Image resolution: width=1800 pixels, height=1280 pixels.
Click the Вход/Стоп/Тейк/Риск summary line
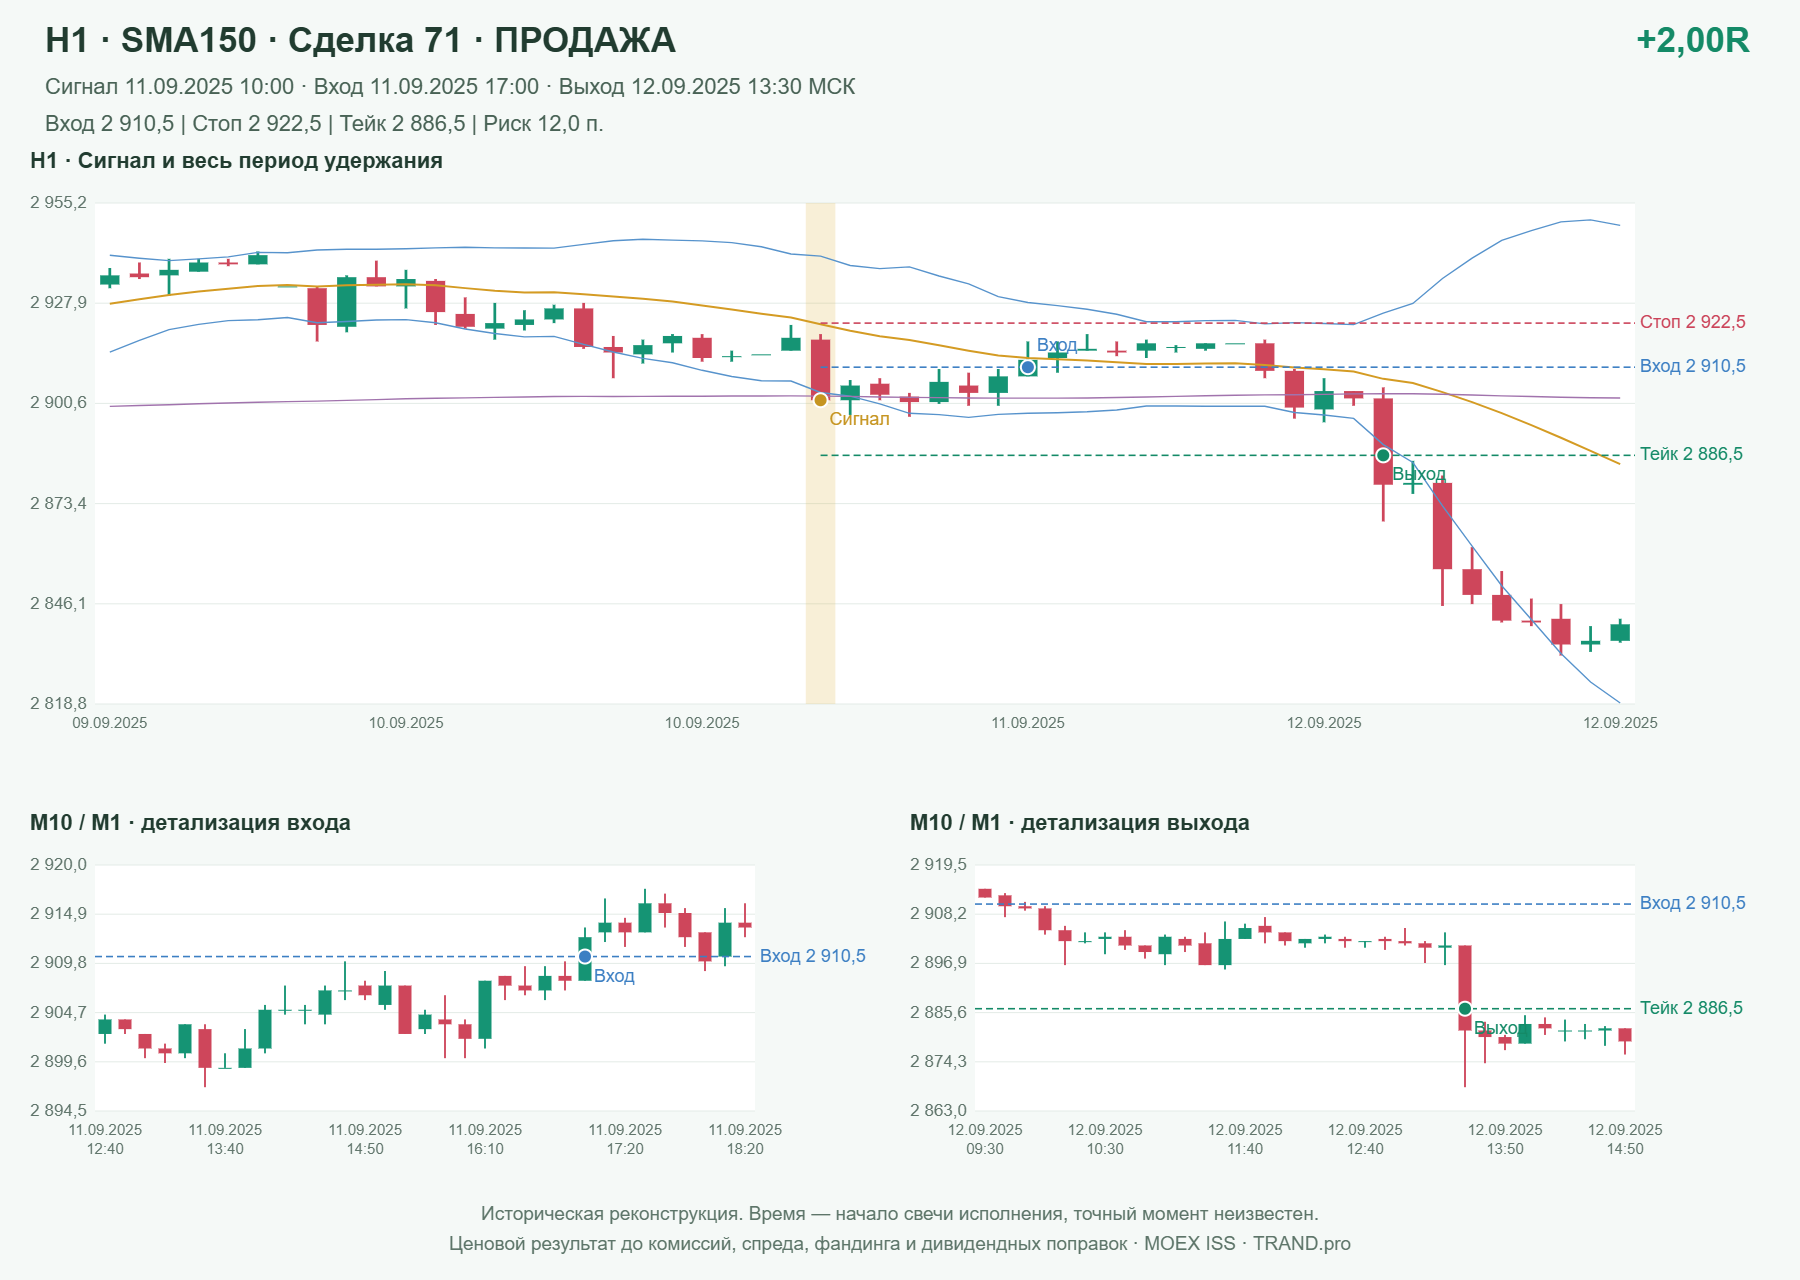(x=324, y=124)
